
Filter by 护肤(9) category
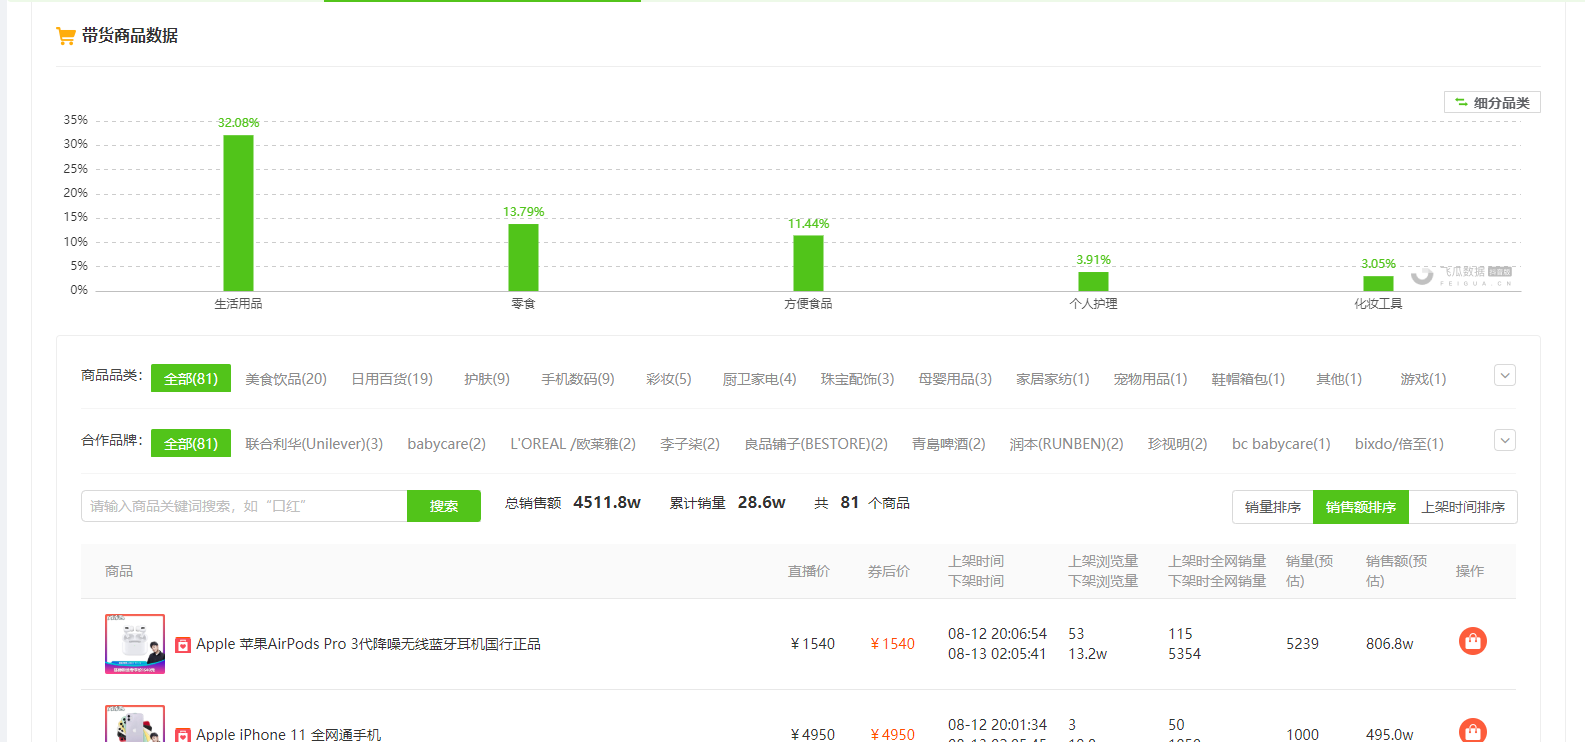[487, 379]
